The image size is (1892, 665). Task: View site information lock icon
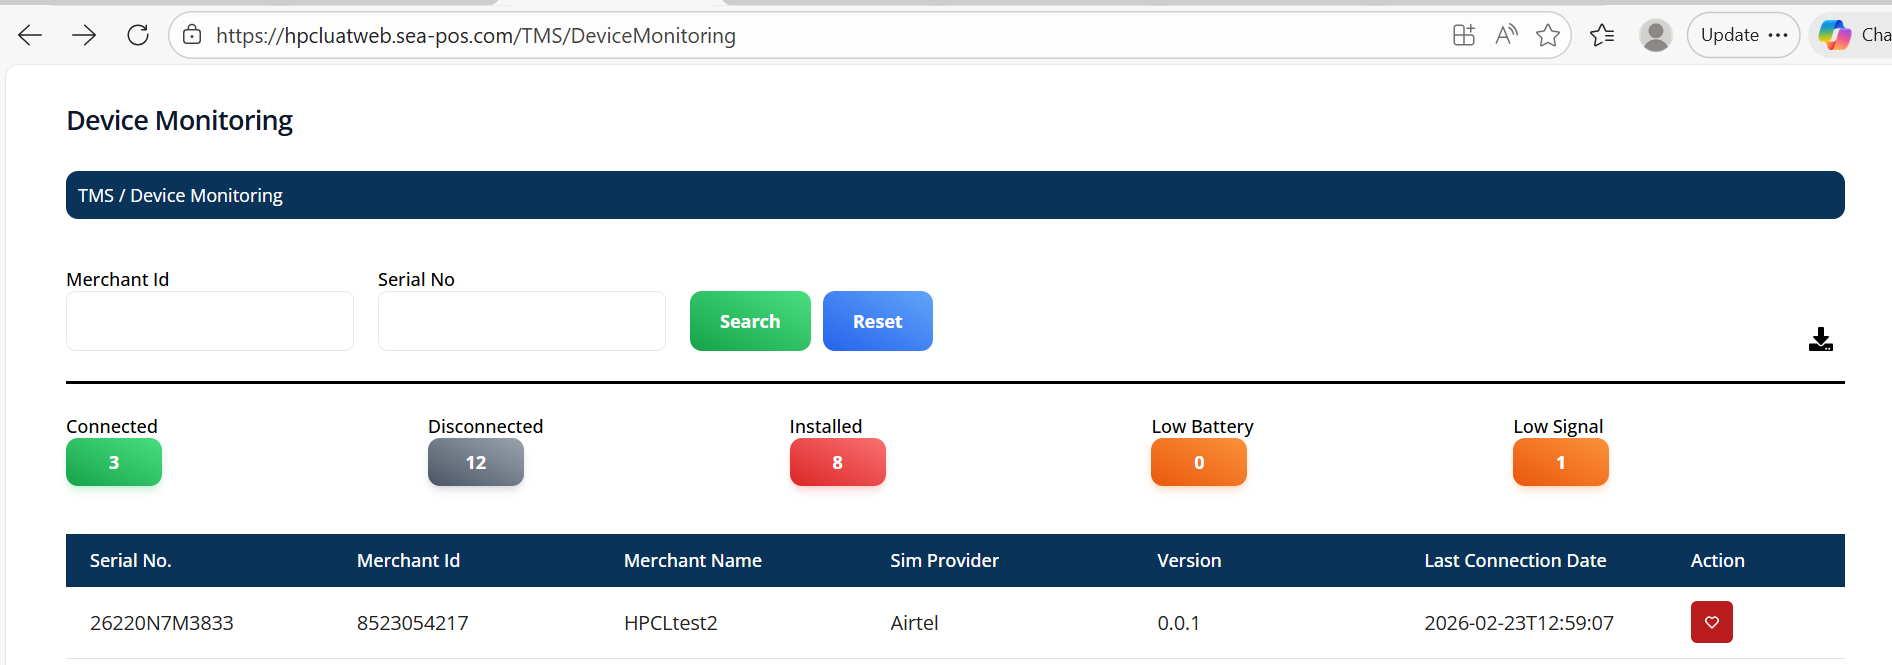(192, 36)
